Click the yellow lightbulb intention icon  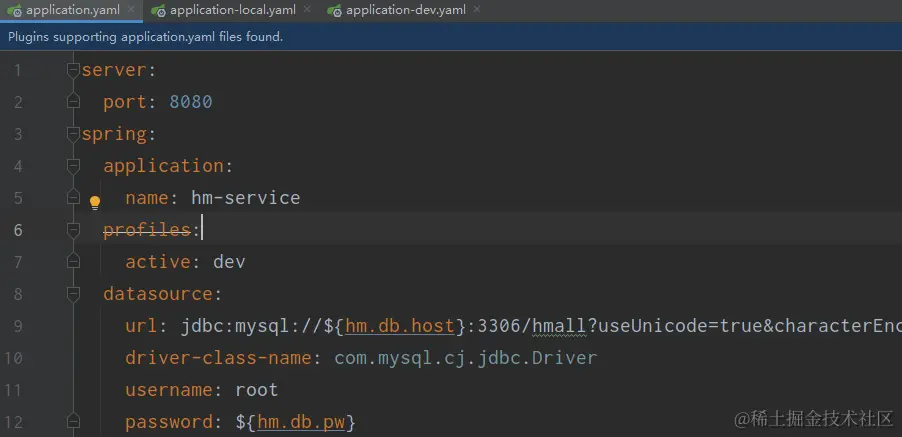tap(95, 202)
